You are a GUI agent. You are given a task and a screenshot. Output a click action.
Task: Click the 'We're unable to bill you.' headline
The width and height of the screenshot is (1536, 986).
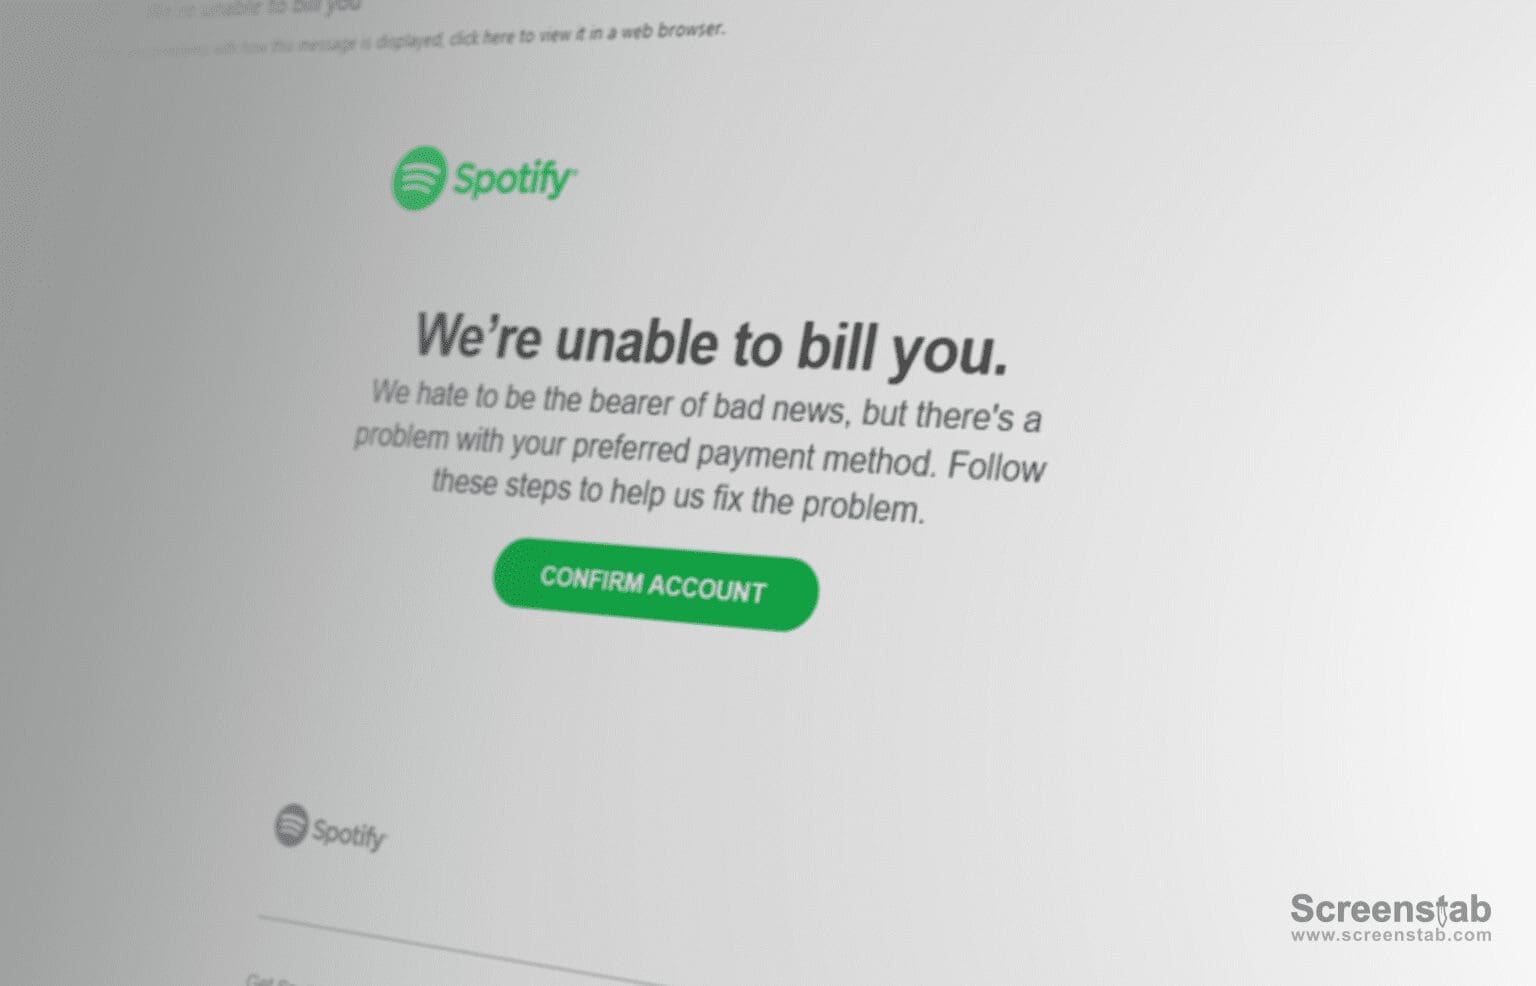pos(711,344)
